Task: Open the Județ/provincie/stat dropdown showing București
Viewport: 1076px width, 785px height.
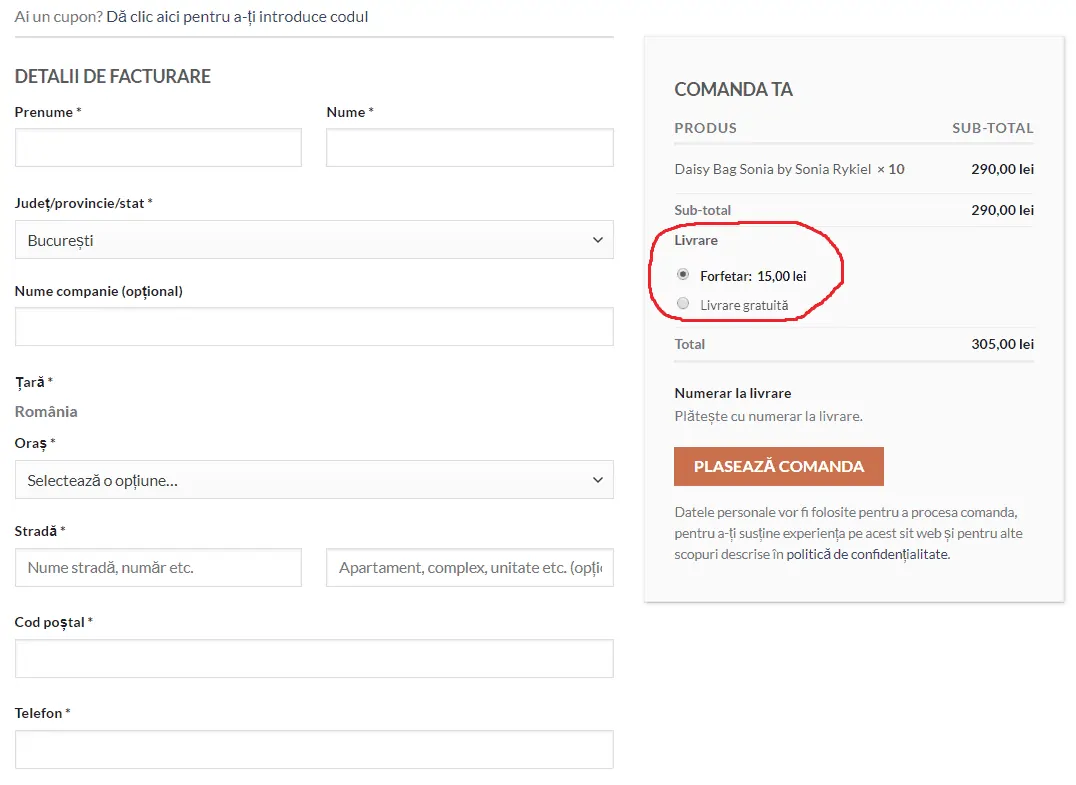Action: 314,239
